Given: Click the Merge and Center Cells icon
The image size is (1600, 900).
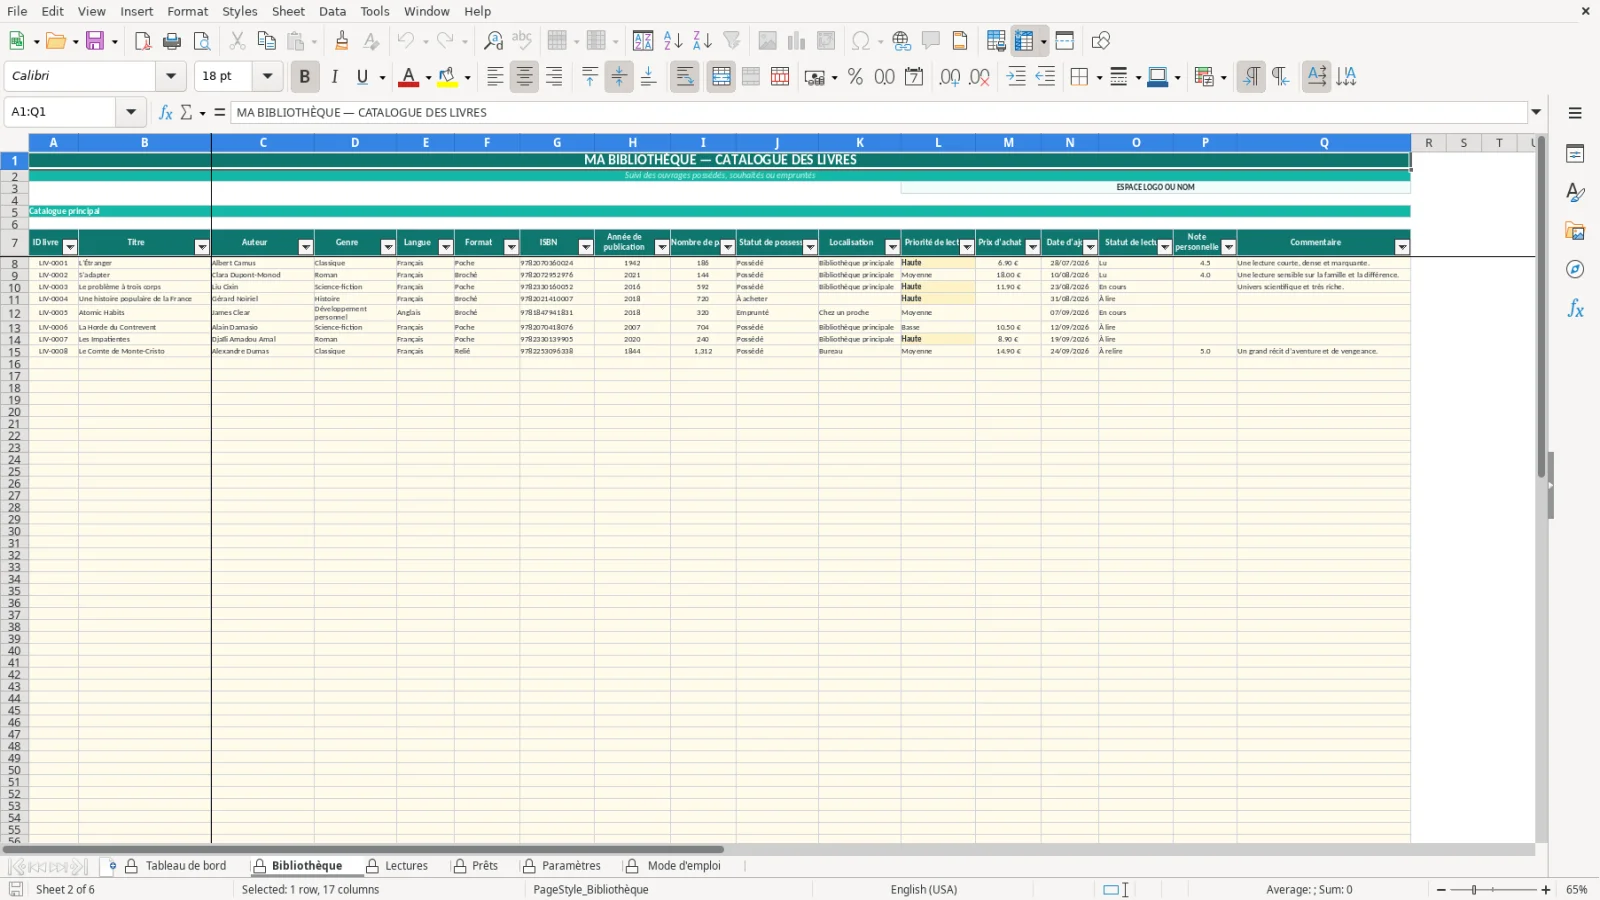Looking at the screenshot, I should pos(721,77).
